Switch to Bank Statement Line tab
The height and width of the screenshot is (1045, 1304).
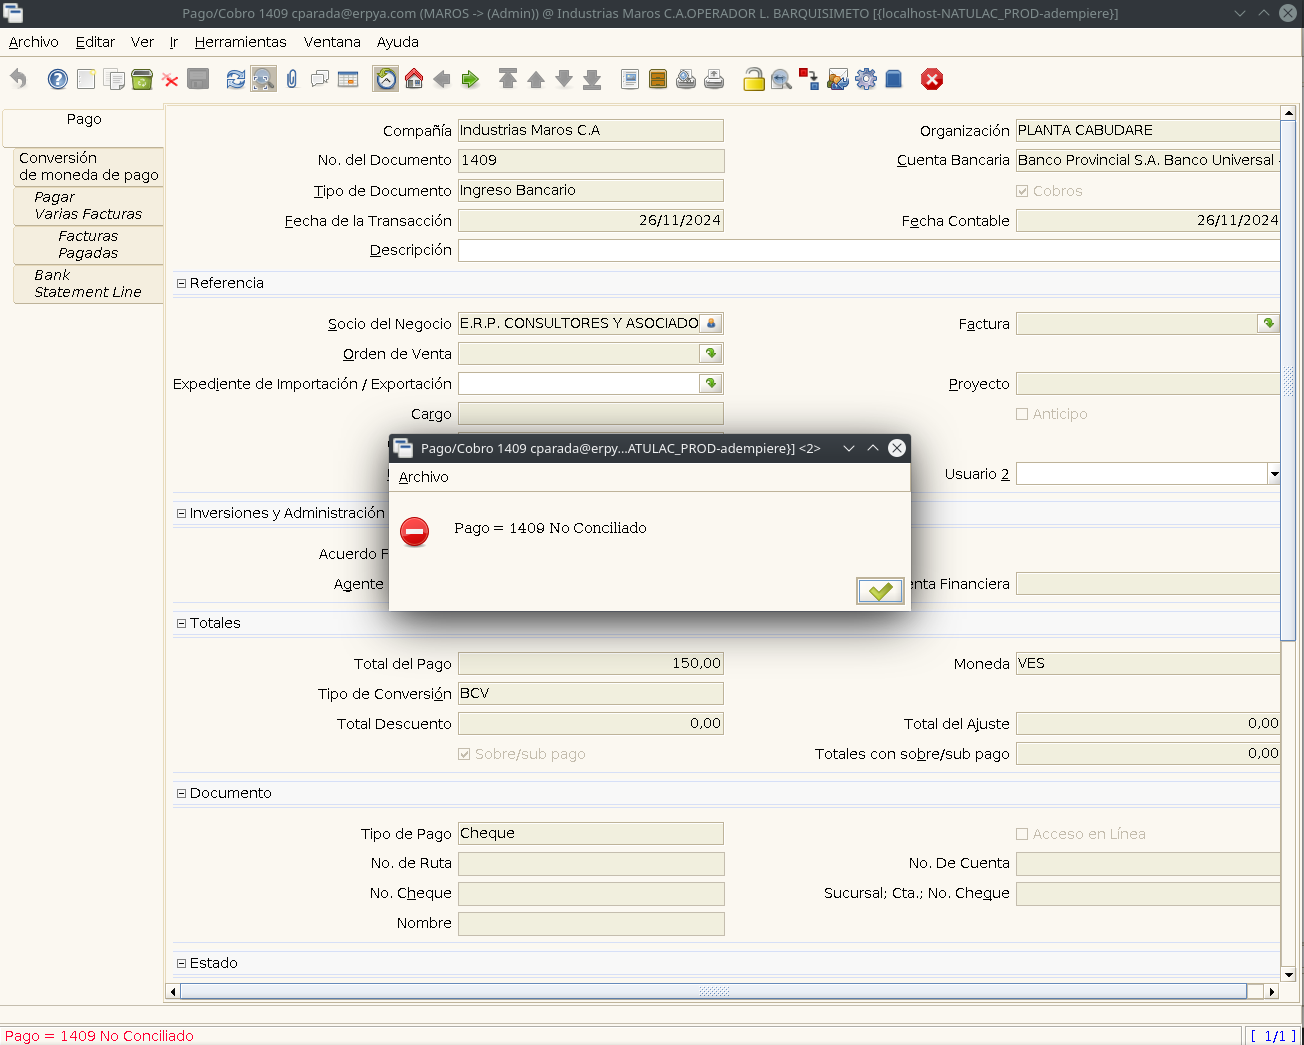click(88, 284)
